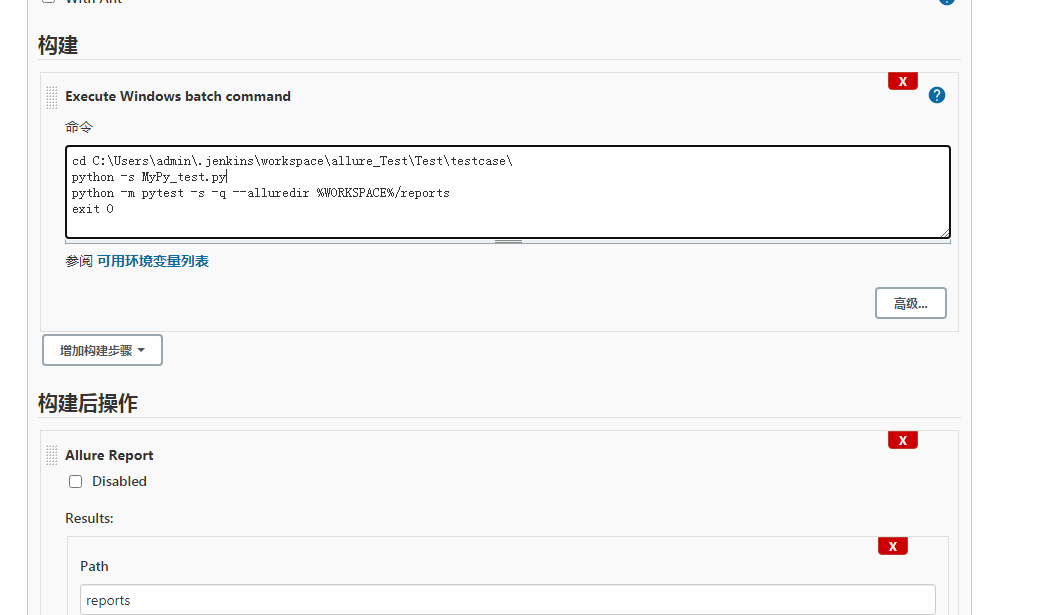
Task: Open the 增加构建步骤 dropdown
Action: point(102,351)
